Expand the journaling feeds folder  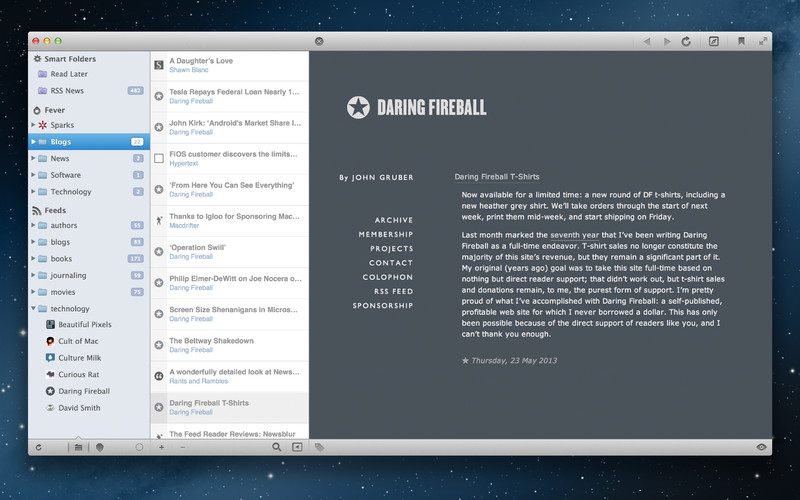coord(33,275)
